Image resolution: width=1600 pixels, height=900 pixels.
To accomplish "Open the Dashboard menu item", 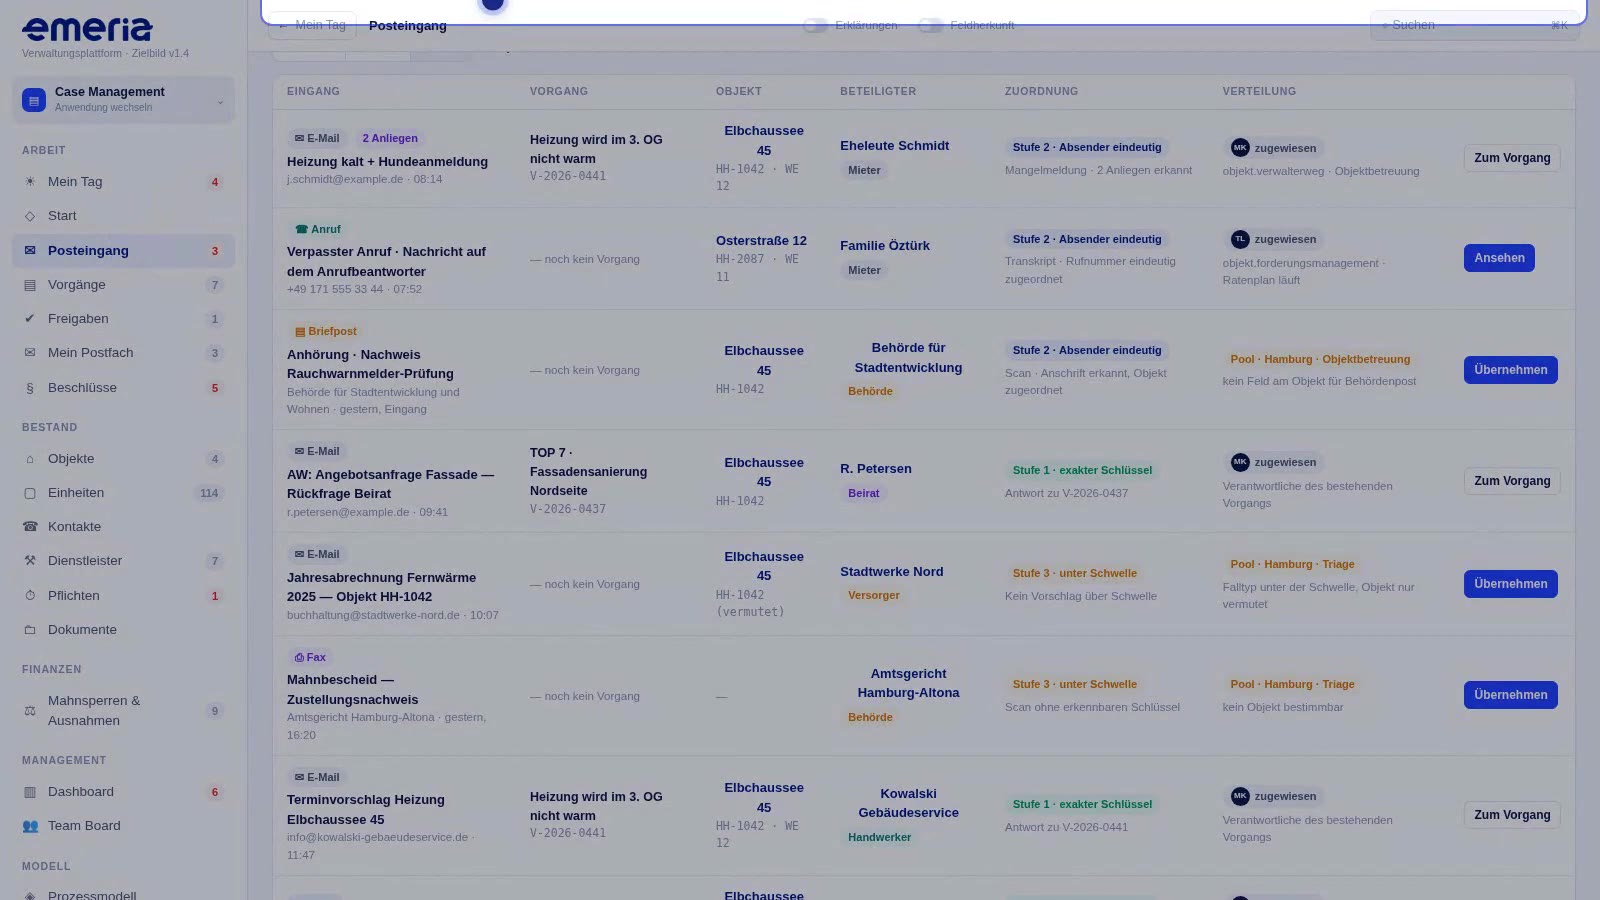I will (124, 792).
